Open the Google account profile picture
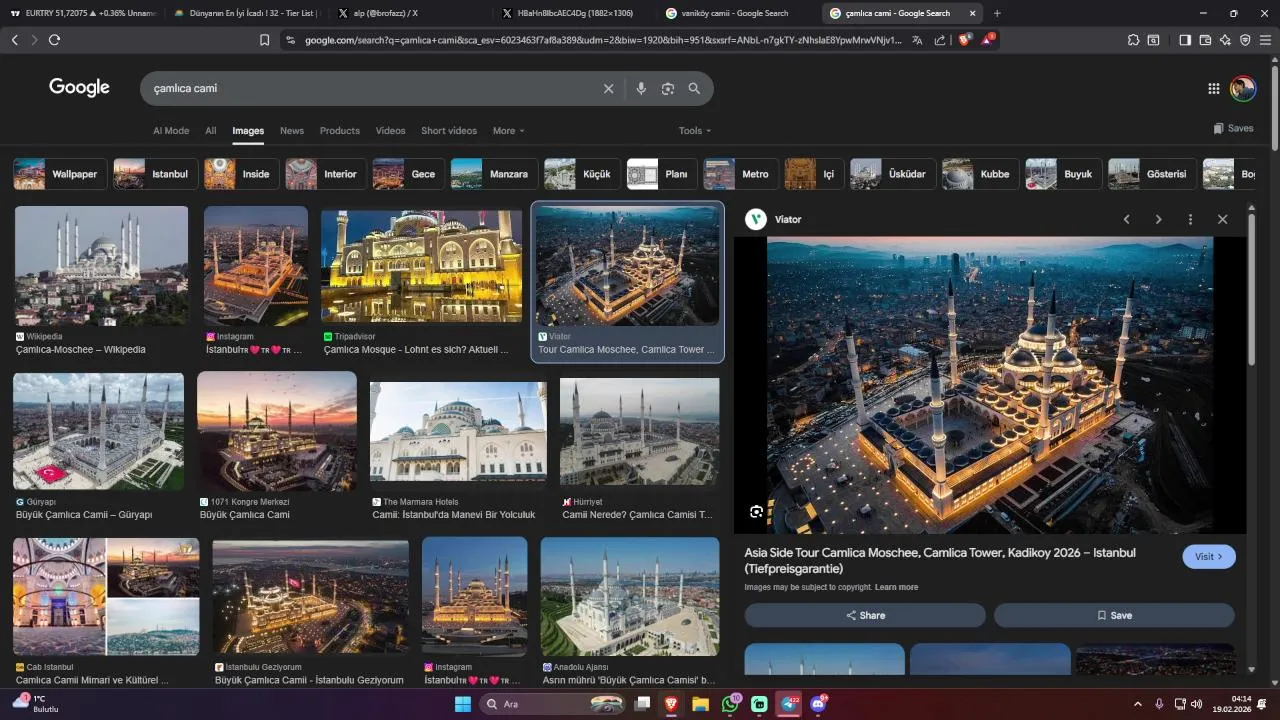Image resolution: width=1280 pixels, height=720 pixels. pyautogui.click(x=1243, y=89)
